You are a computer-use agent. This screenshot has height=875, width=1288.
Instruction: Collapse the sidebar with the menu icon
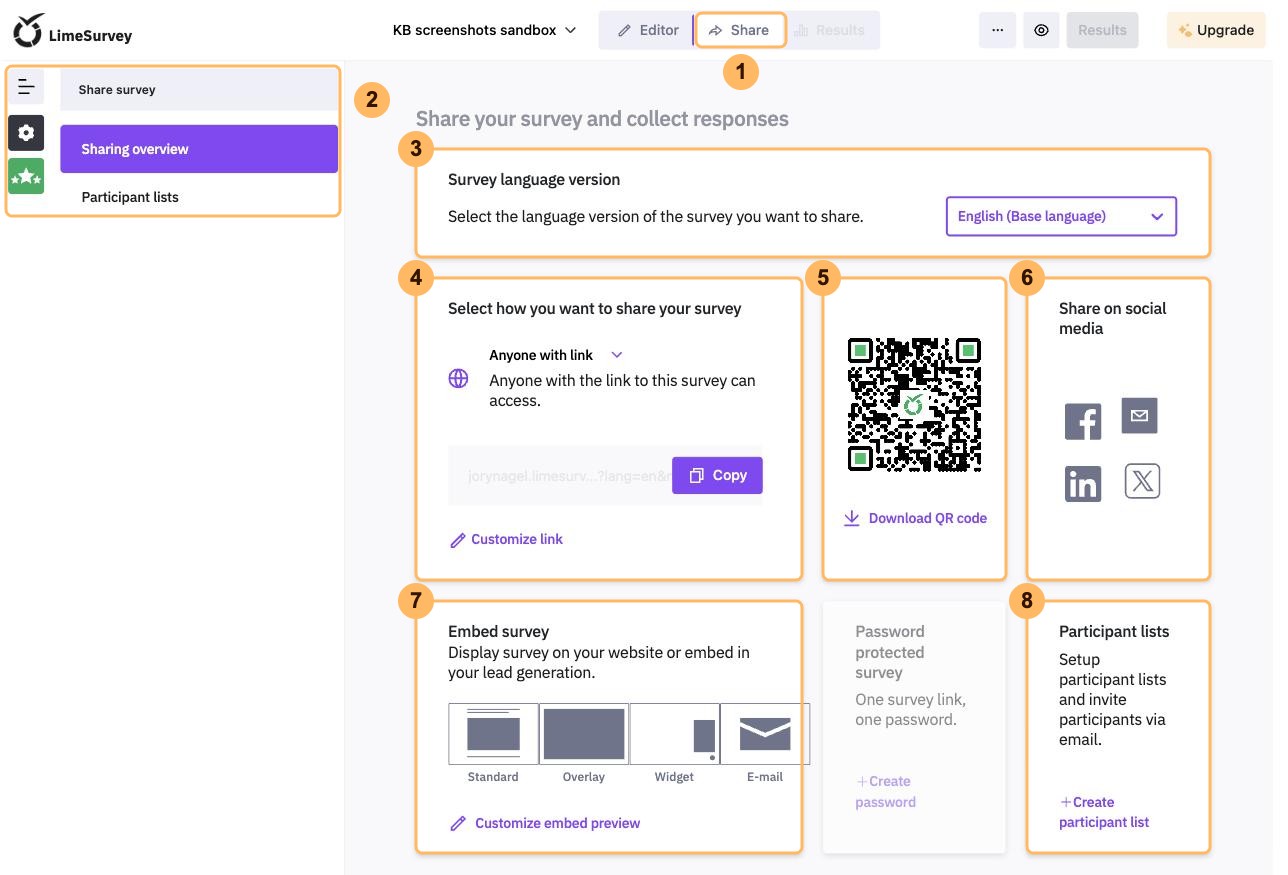(x=26, y=88)
